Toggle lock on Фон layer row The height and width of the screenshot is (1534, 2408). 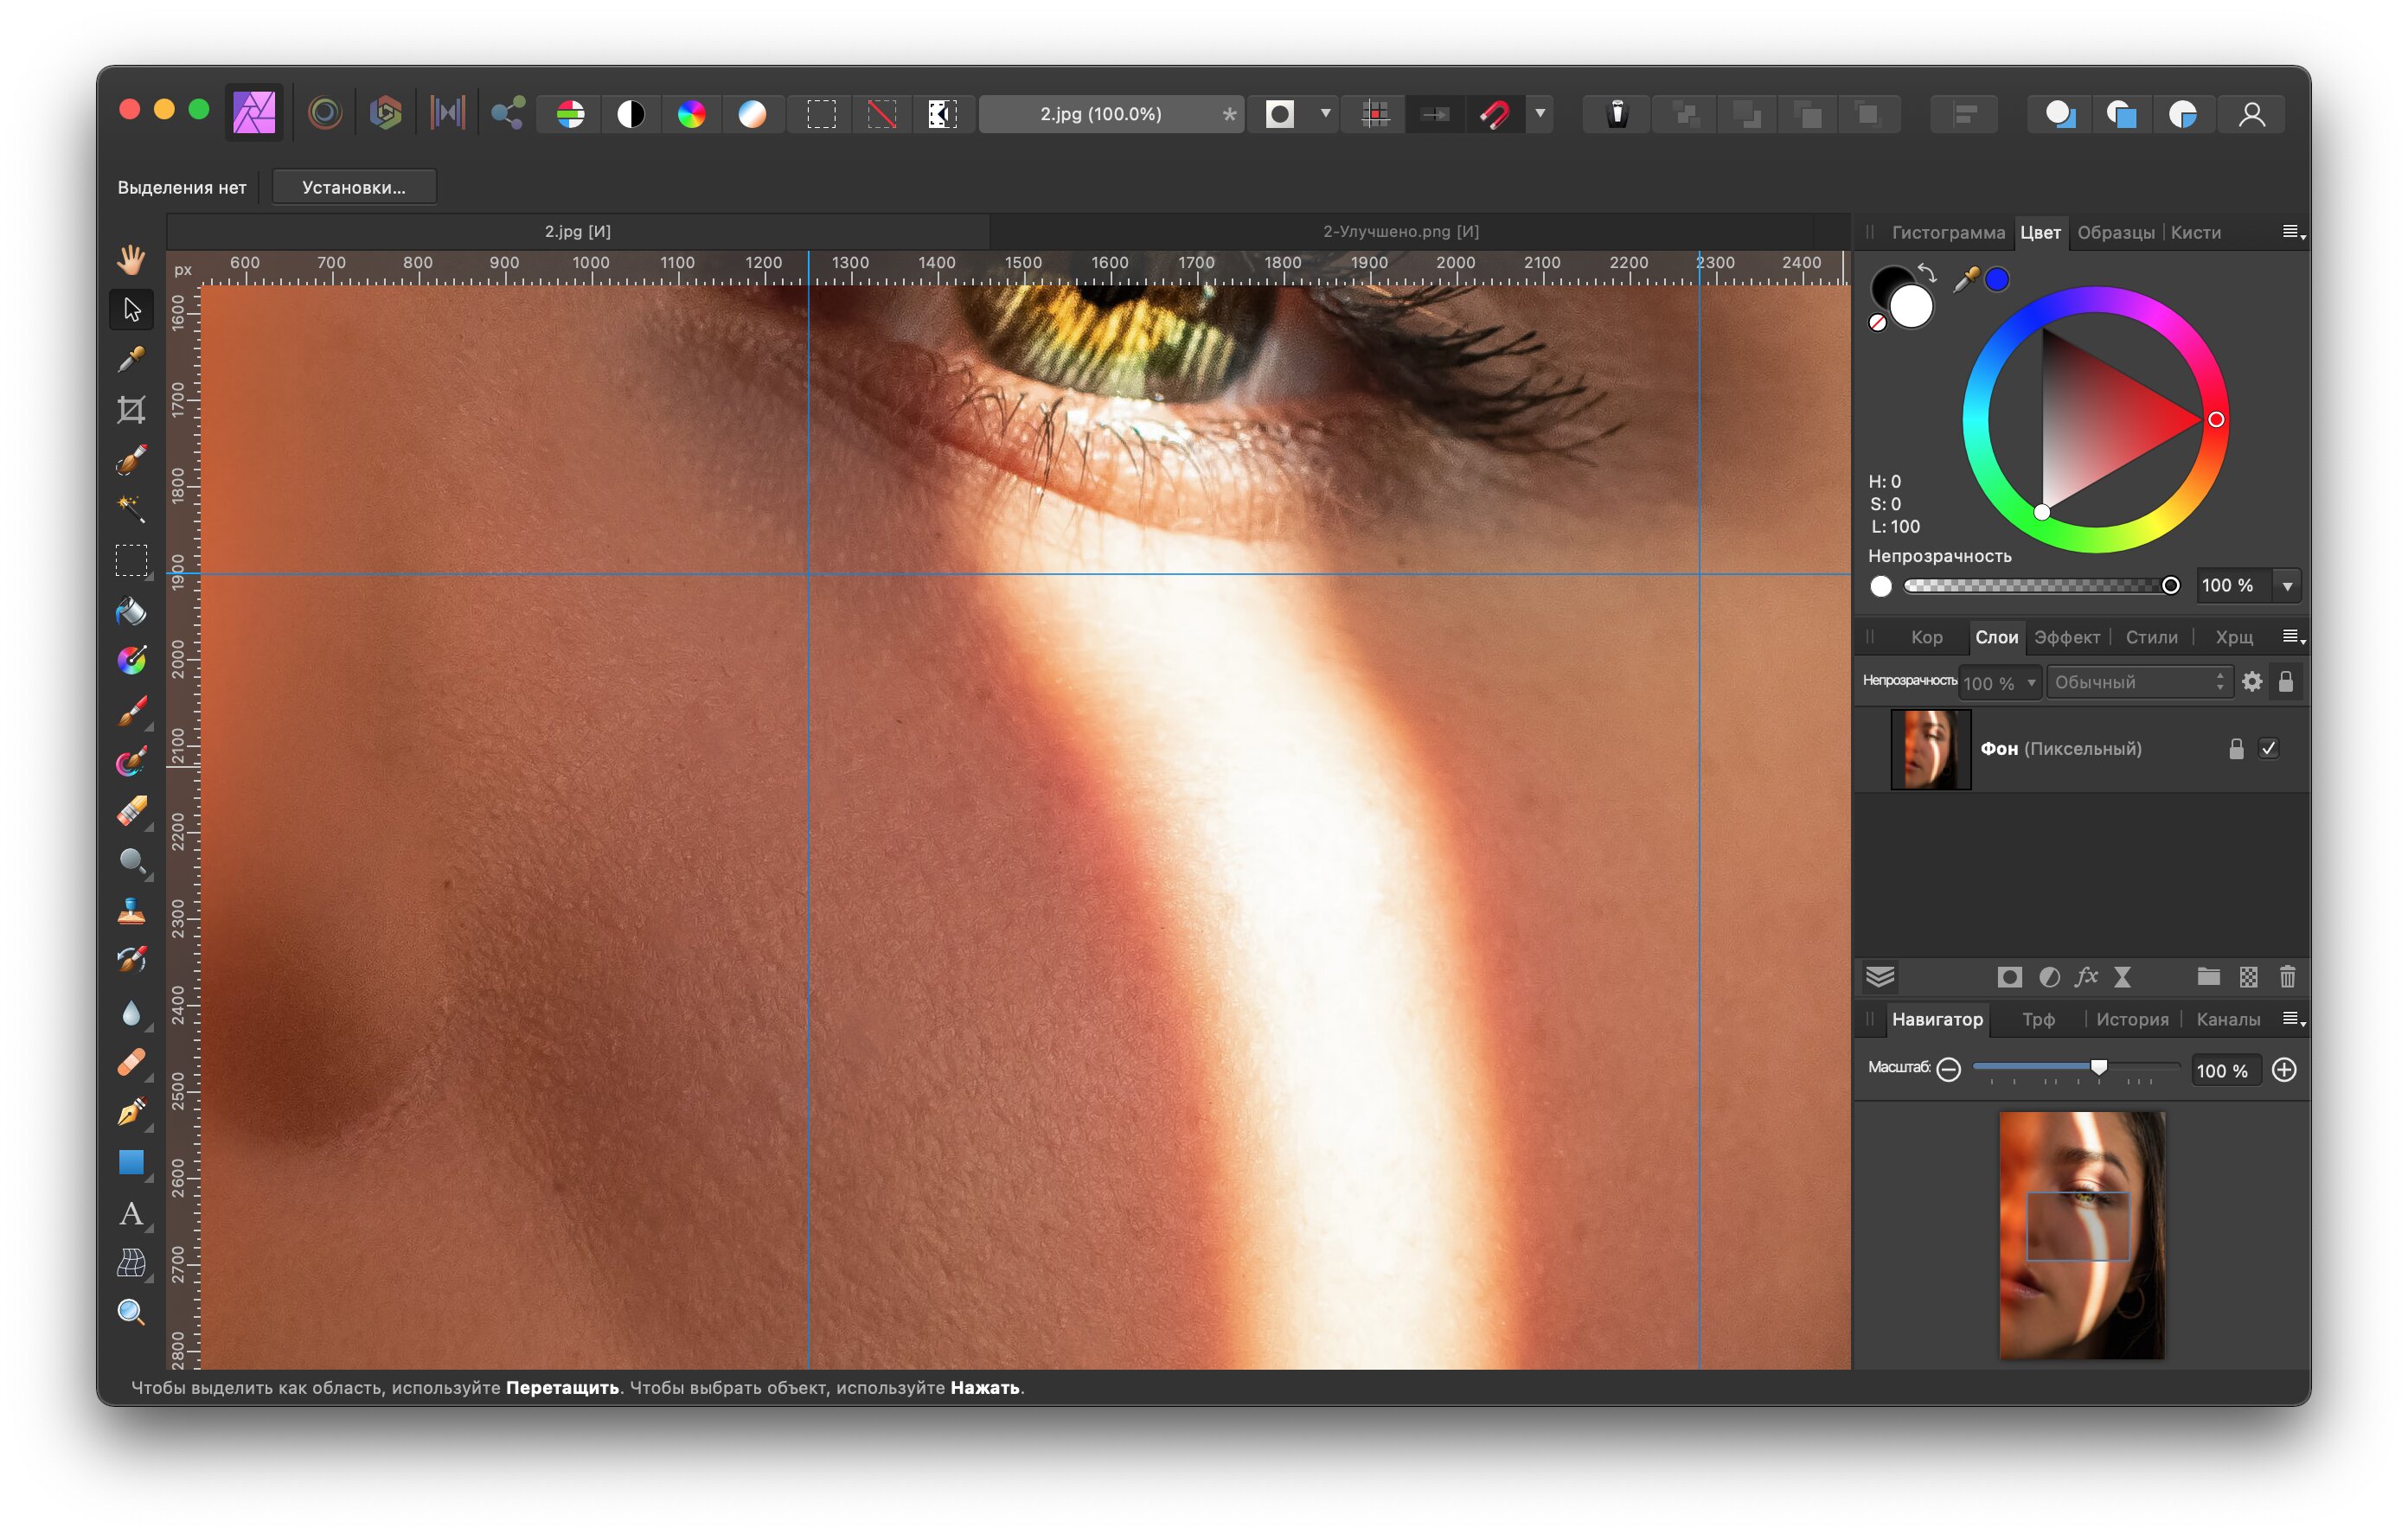pos(2236,749)
